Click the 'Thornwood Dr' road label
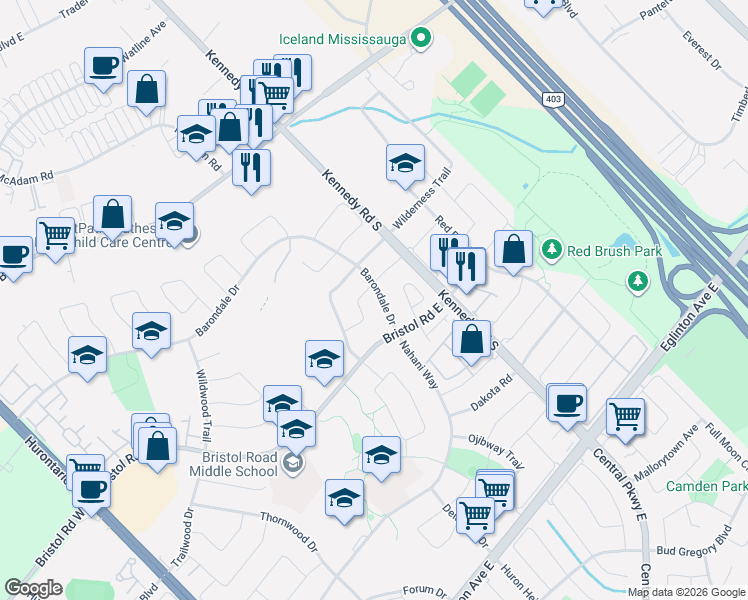This screenshot has height=600, width=748. tap(289, 532)
